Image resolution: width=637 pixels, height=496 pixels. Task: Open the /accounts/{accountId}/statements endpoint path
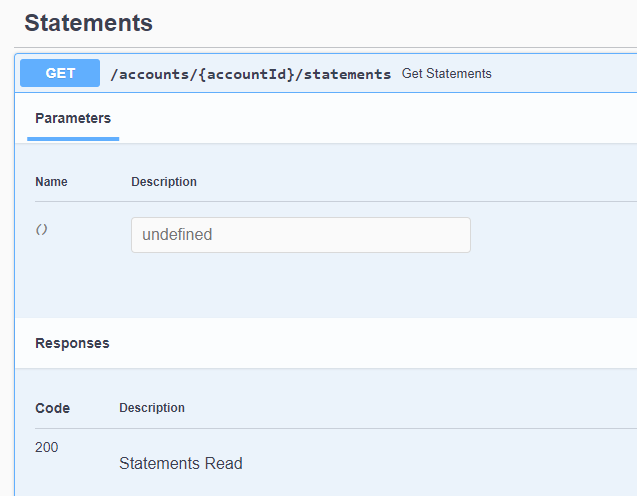point(251,74)
